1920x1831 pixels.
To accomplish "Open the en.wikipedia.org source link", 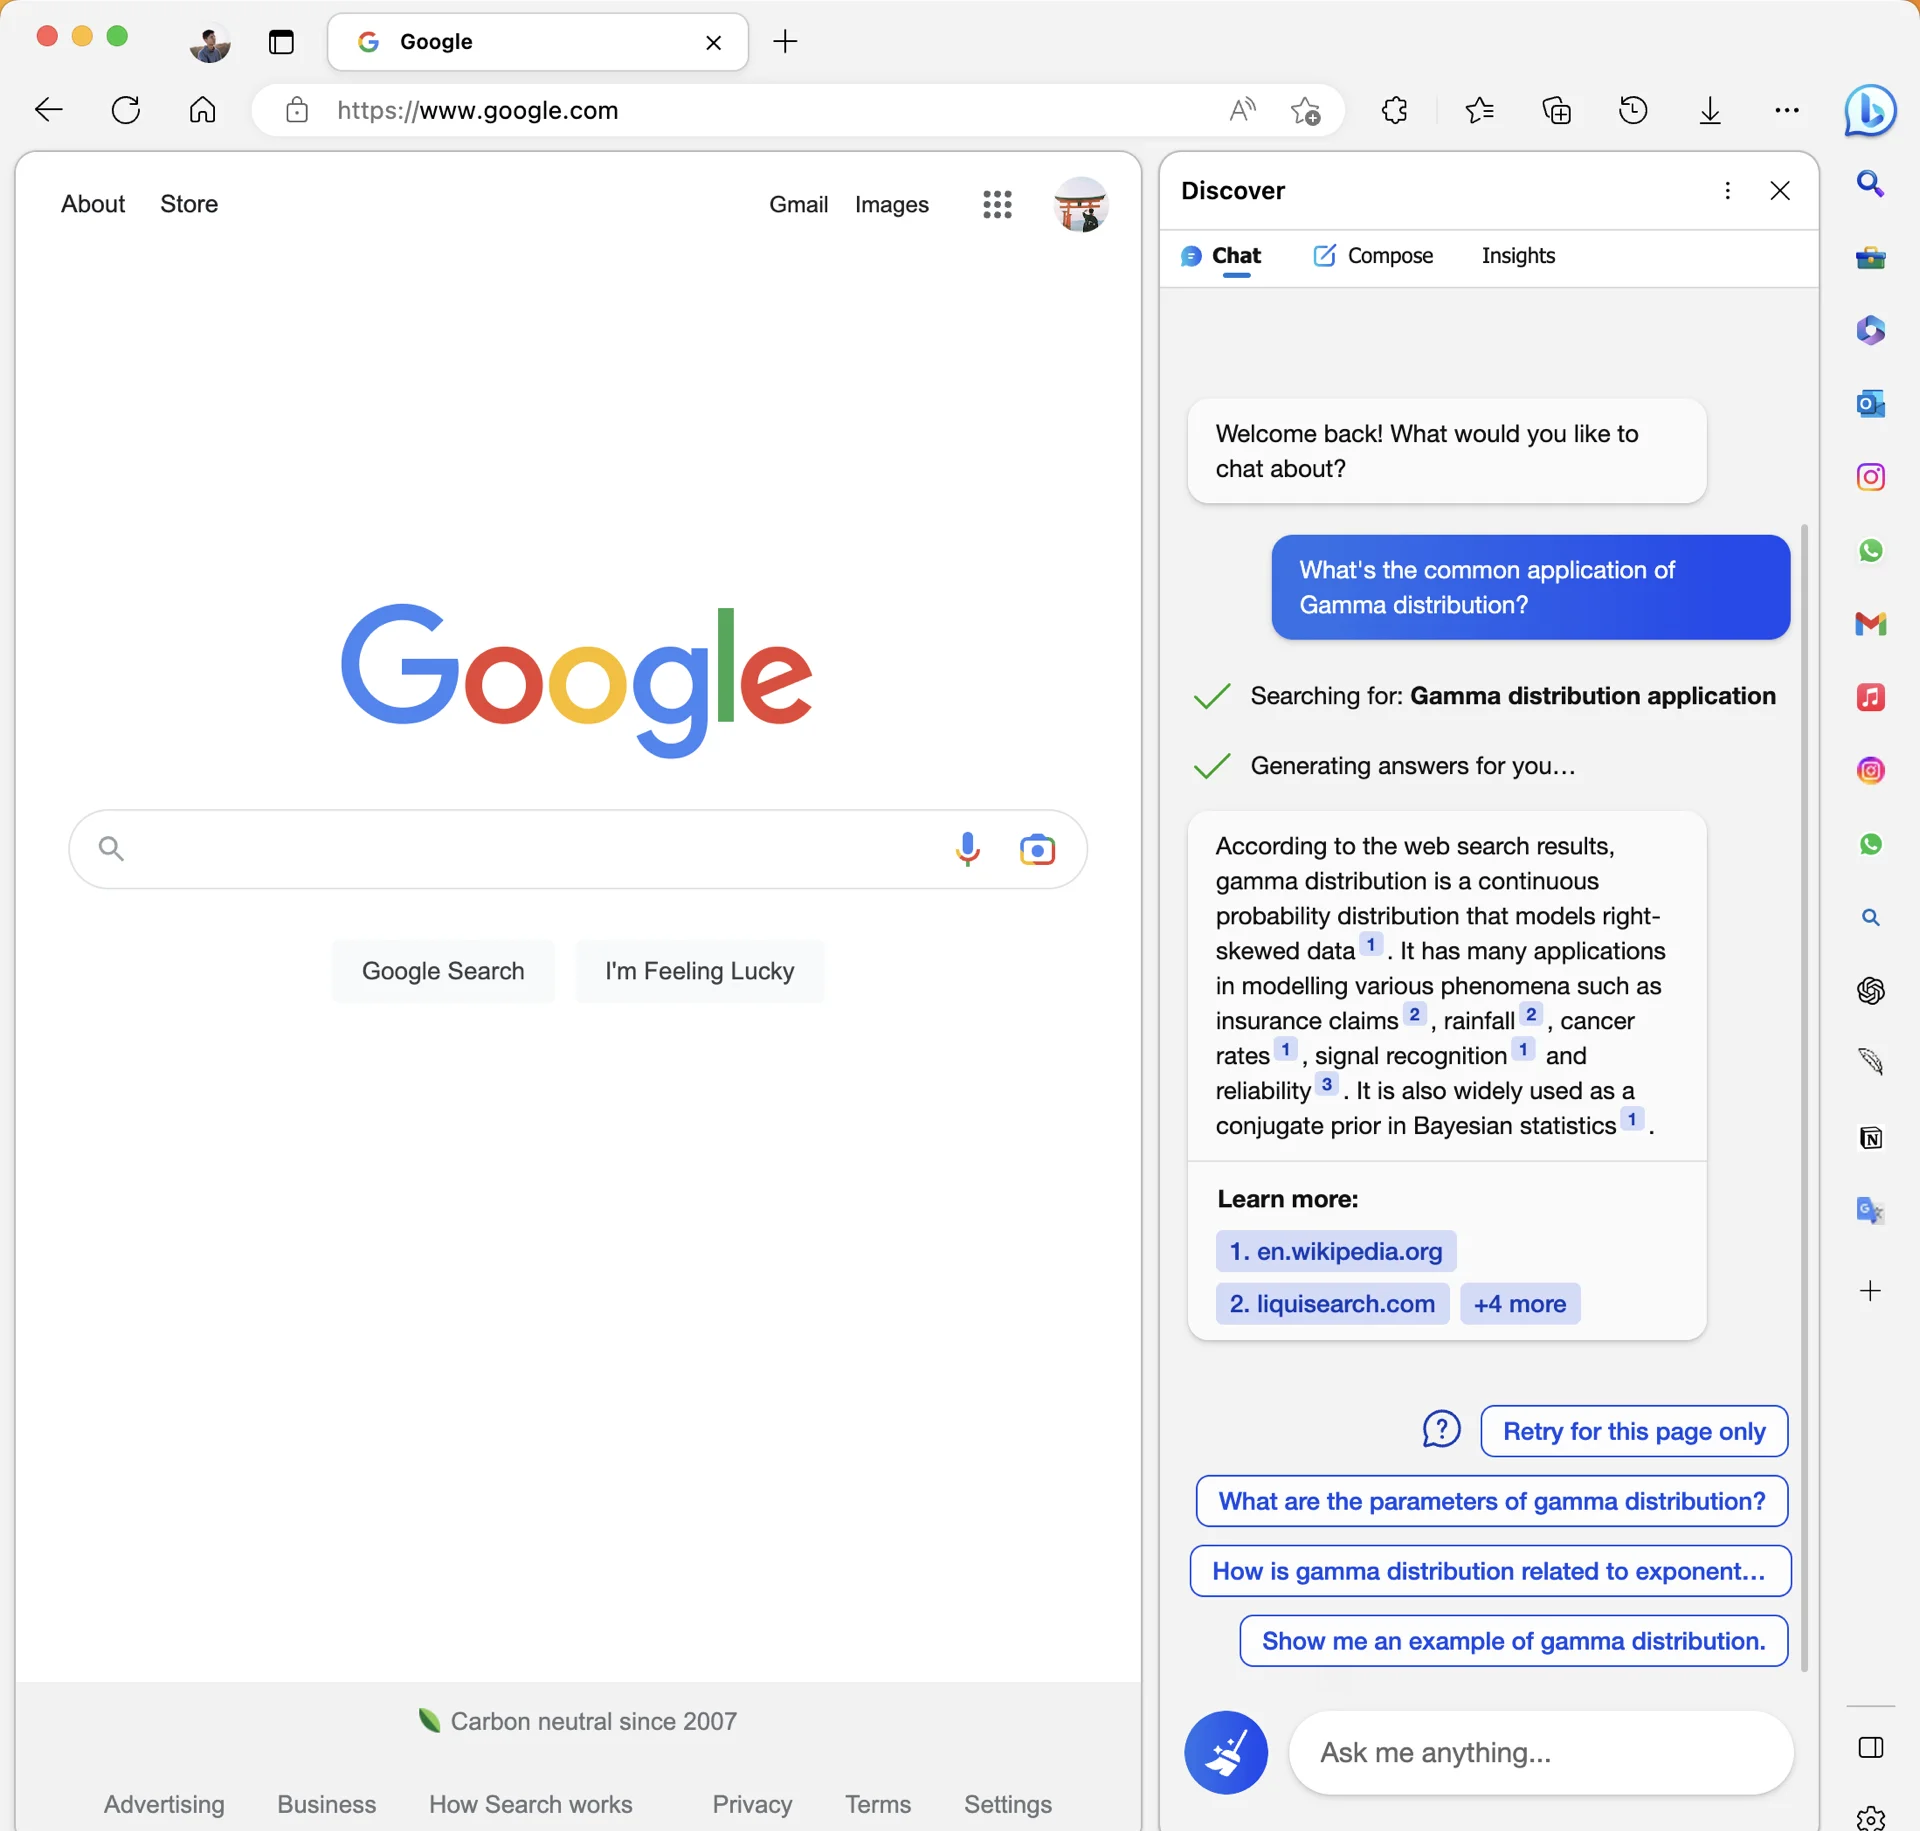I will [x=1335, y=1250].
